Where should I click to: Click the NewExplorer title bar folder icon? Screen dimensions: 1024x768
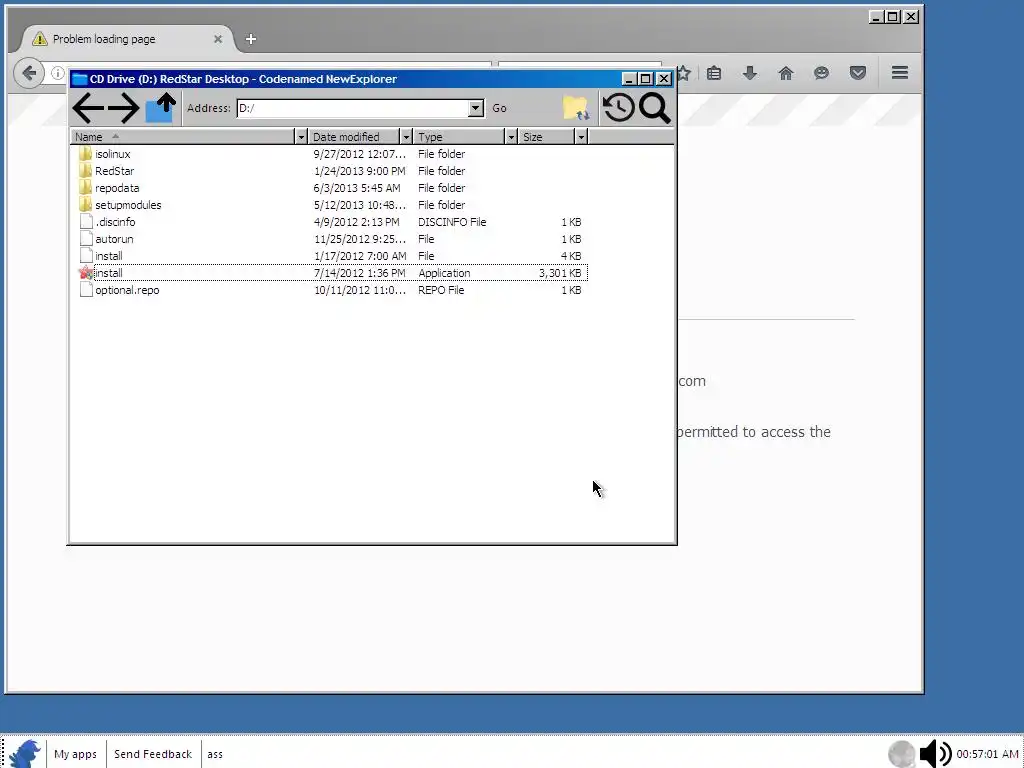pos(80,79)
